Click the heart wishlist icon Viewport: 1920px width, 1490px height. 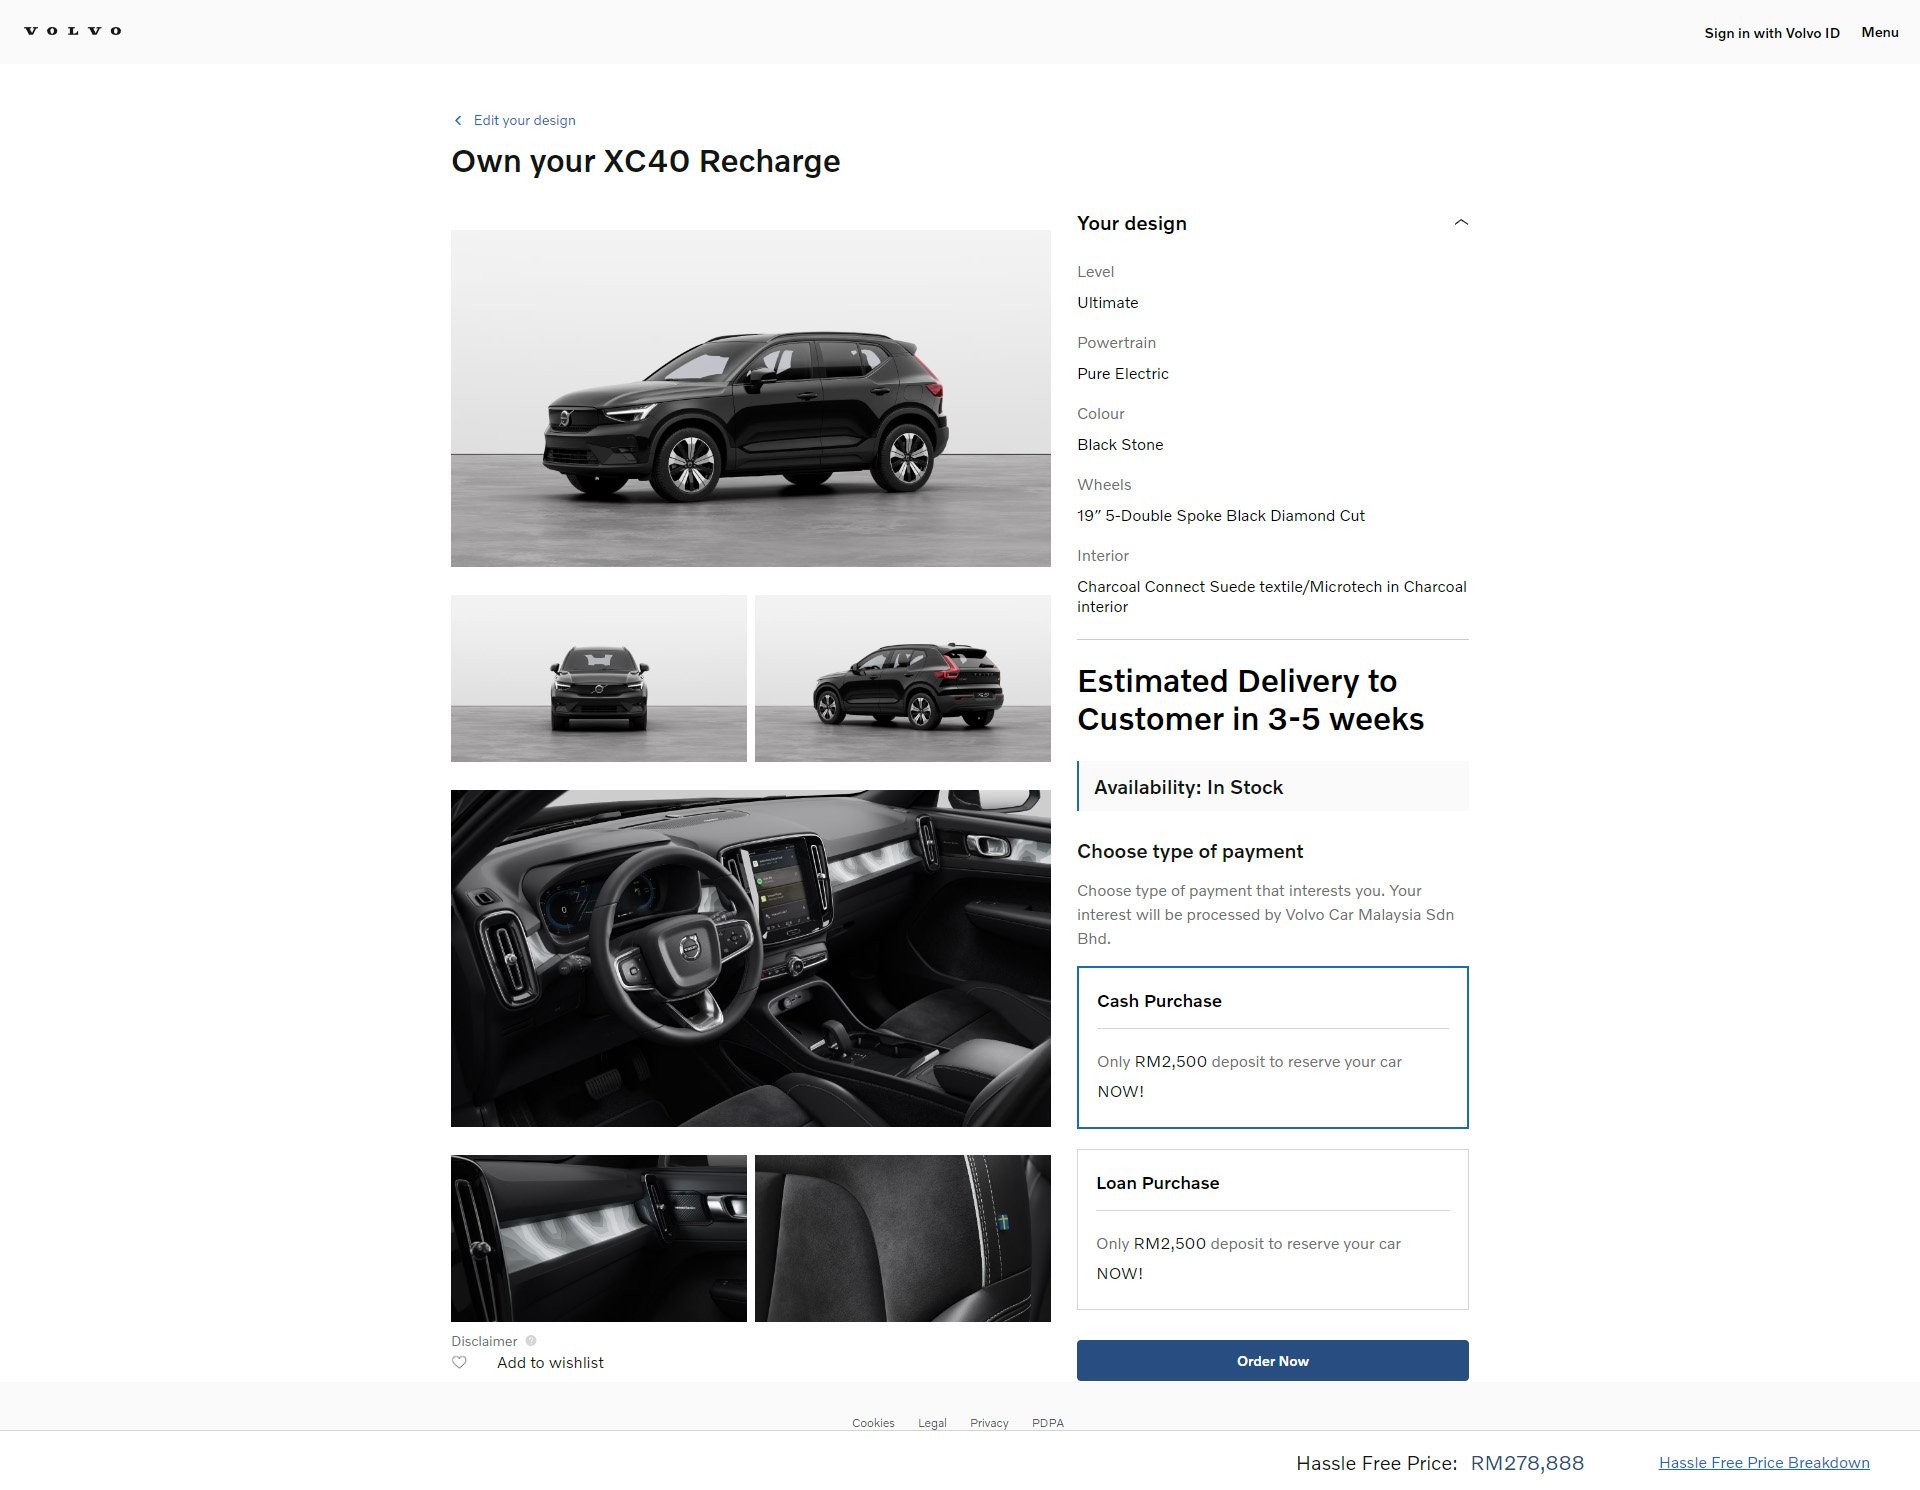point(459,1362)
